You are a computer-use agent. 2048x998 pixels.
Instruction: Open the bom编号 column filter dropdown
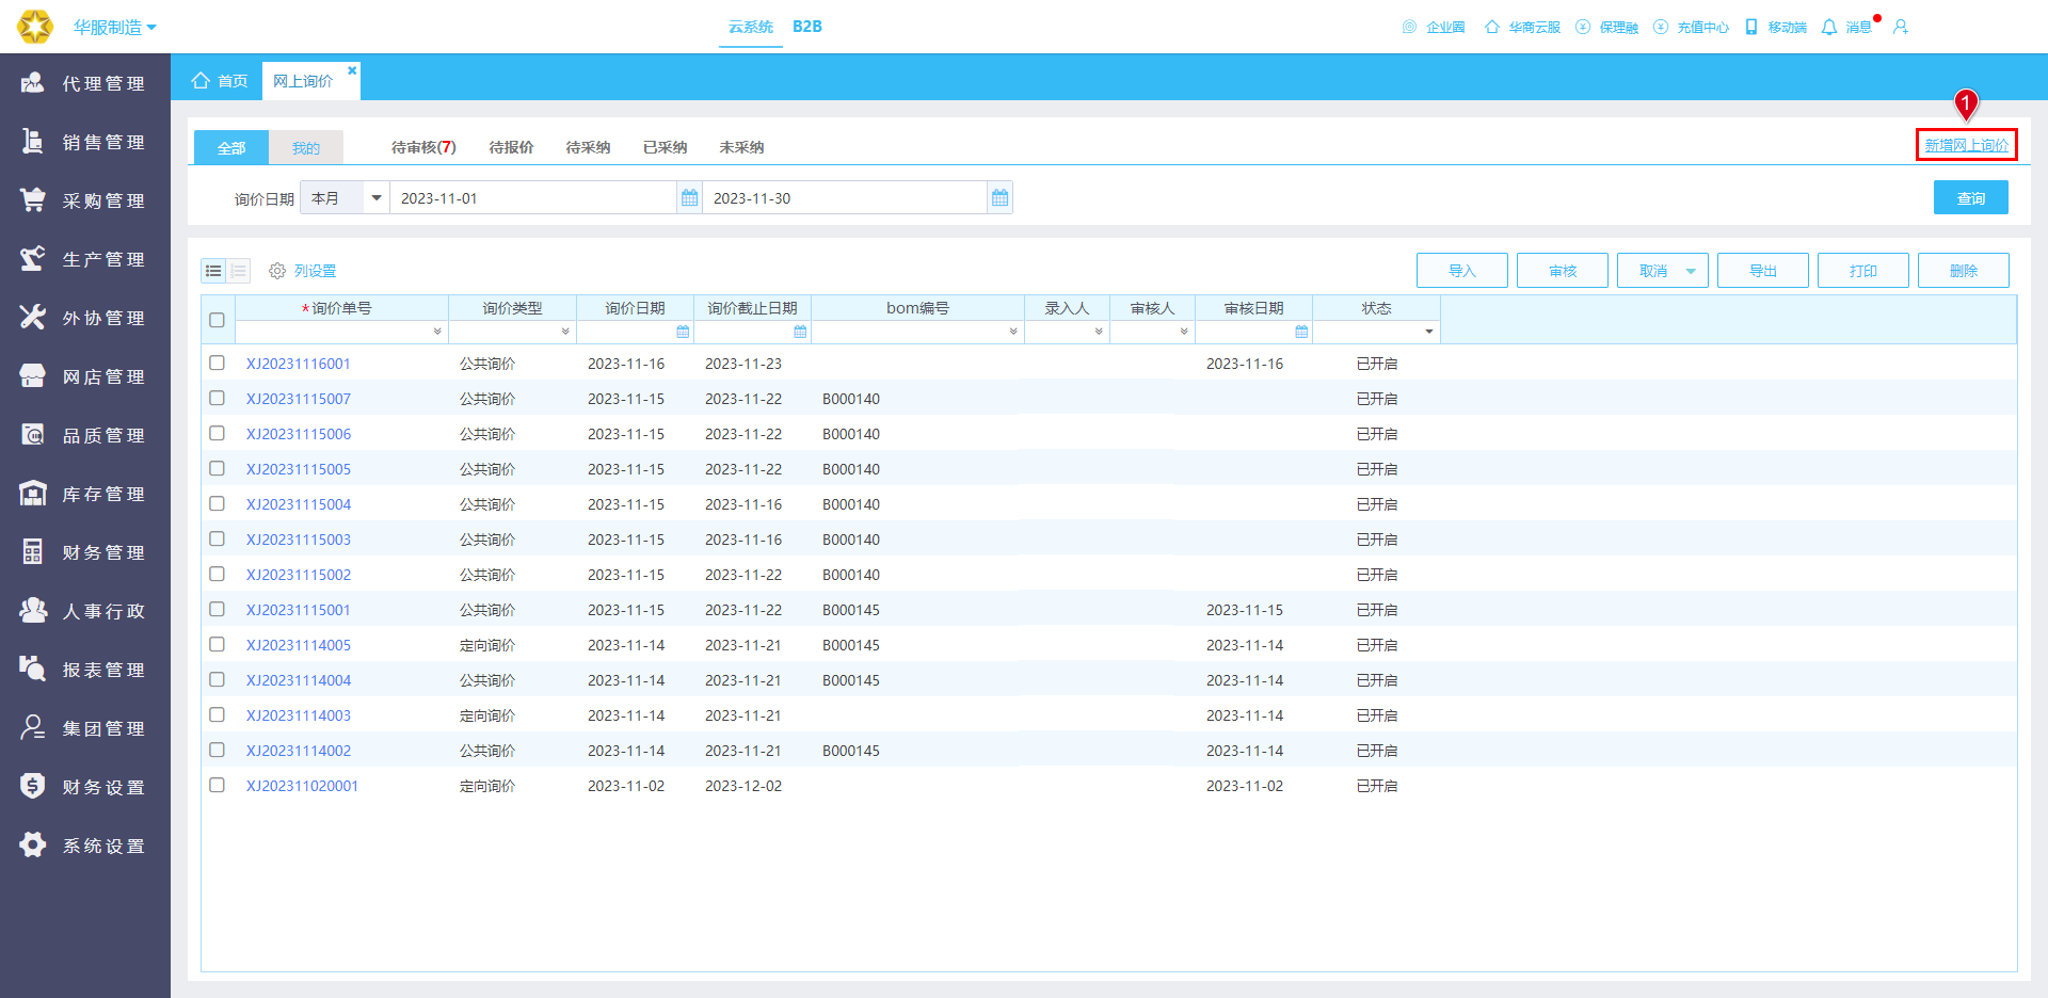pos(1013,331)
